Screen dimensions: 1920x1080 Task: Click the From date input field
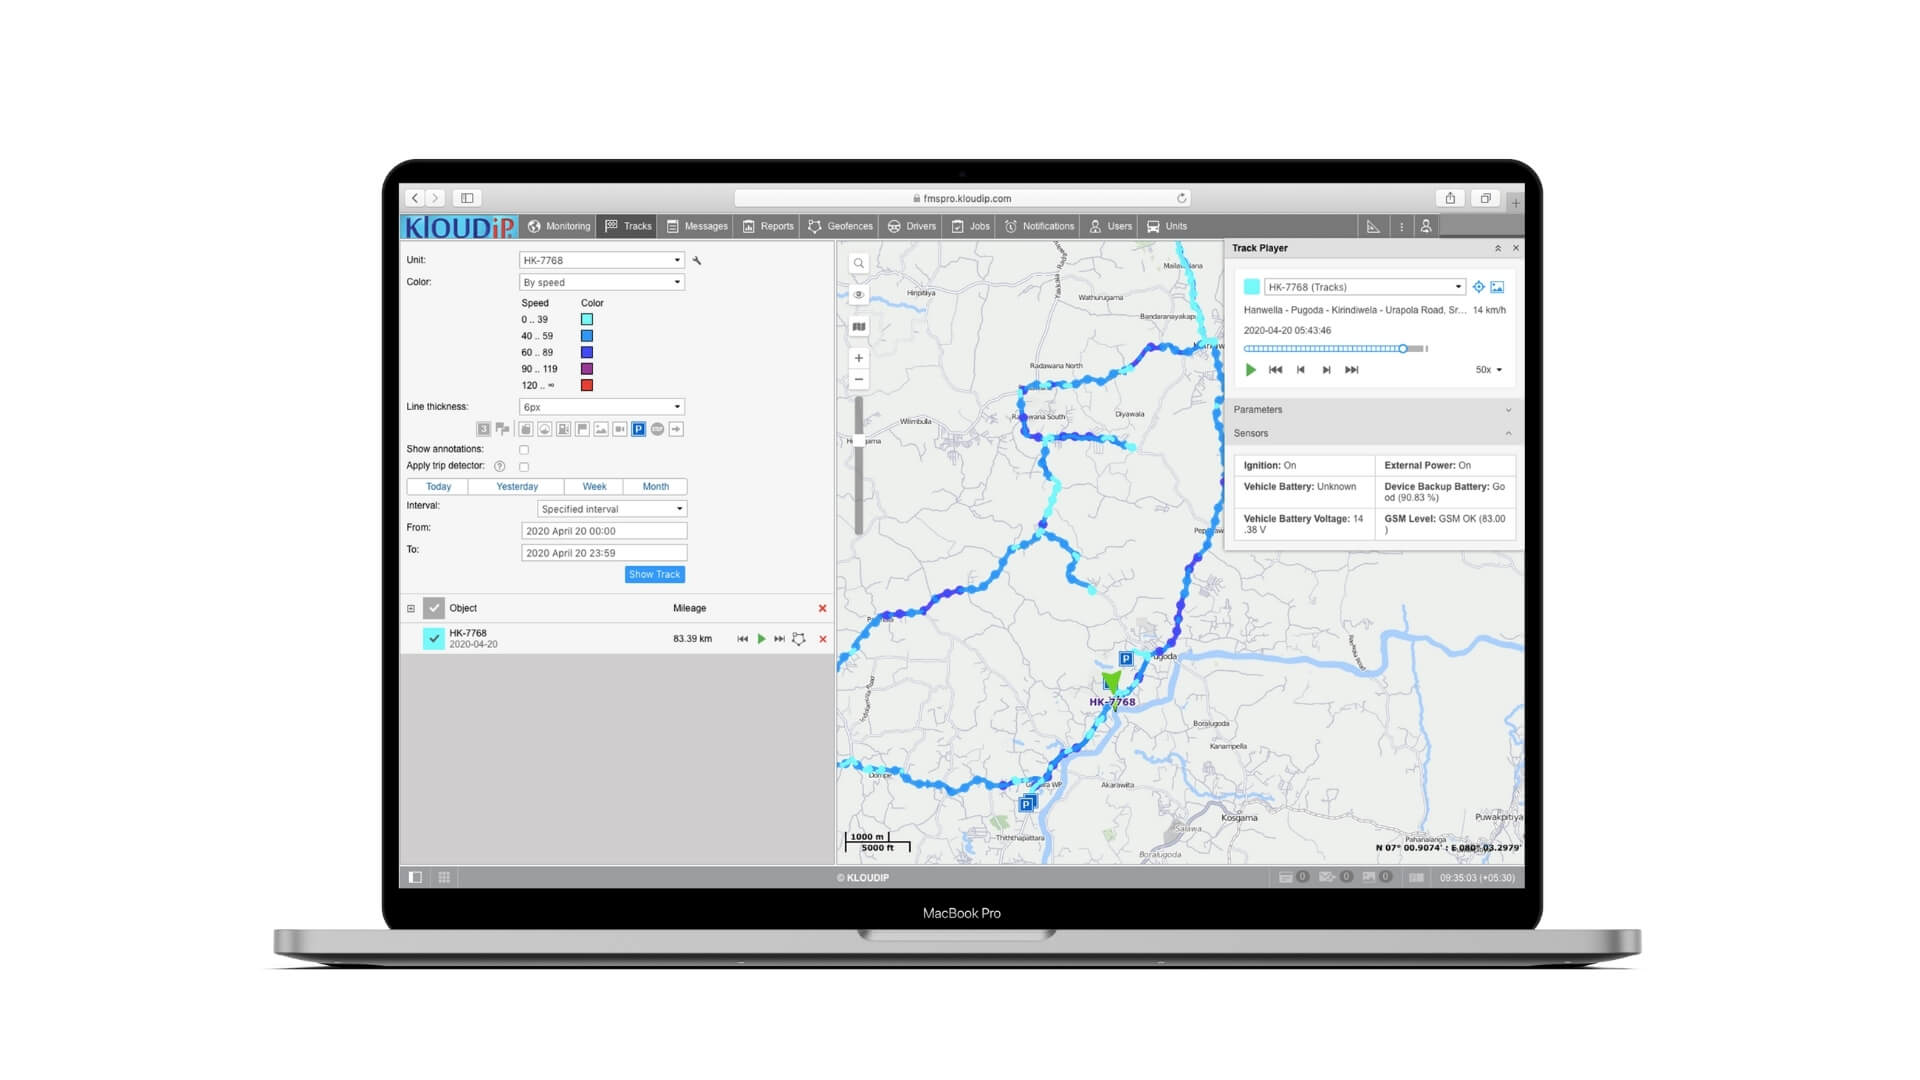tap(604, 531)
